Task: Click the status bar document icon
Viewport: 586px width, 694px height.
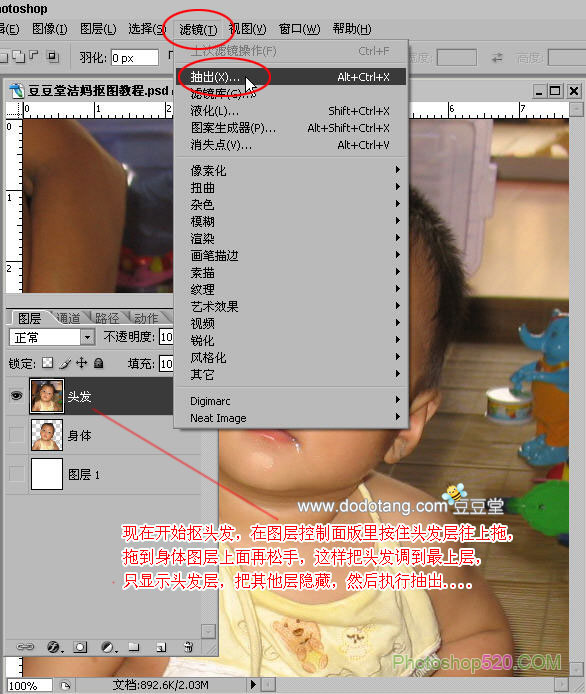Action: pos(65,685)
